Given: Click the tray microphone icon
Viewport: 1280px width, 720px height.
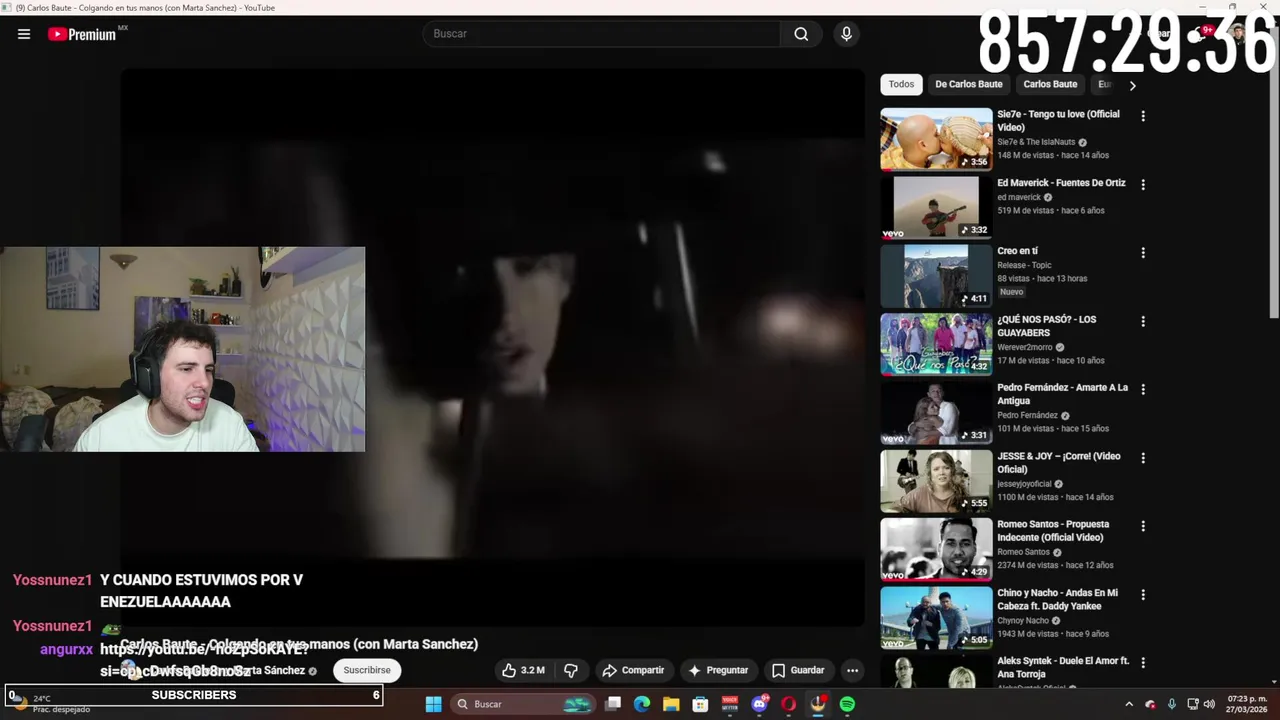Looking at the screenshot, I should pyautogui.click(x=1171, y=704).
